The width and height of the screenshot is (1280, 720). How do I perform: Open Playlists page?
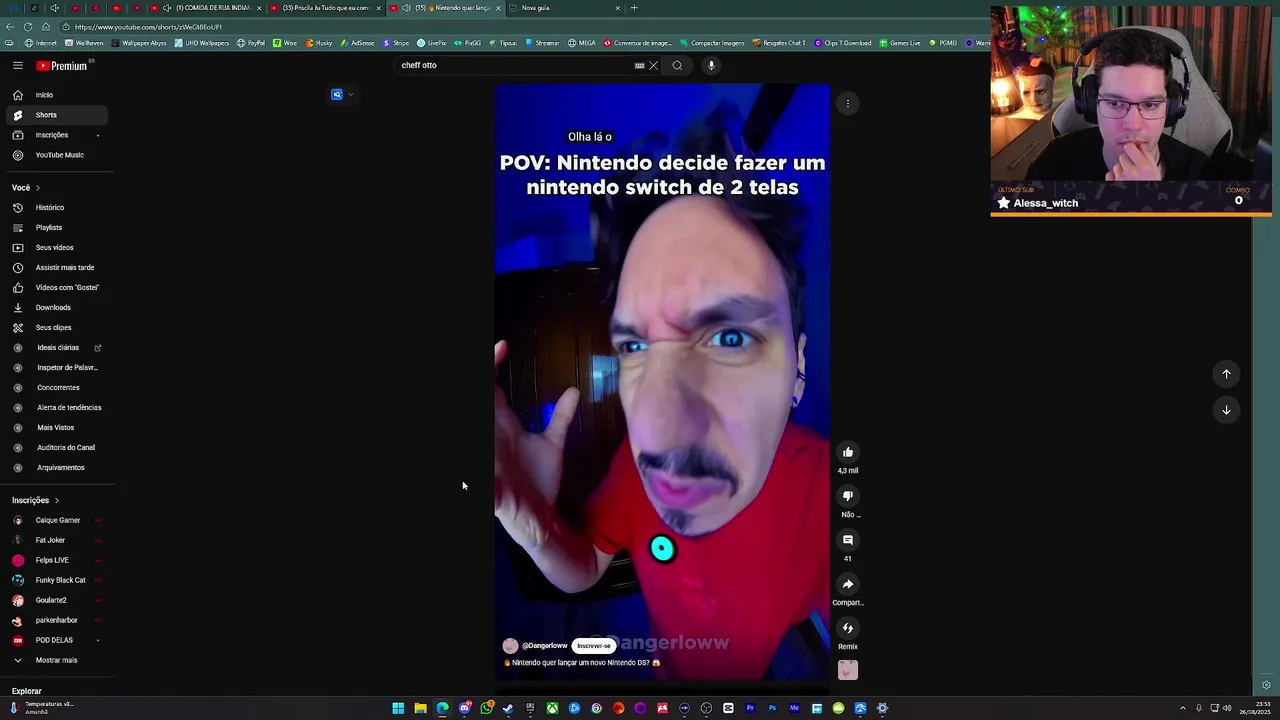coord(55,228)
